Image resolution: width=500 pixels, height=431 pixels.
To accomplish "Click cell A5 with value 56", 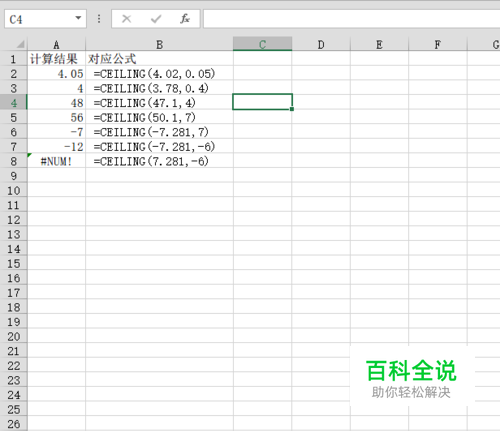I will point(56,117).
